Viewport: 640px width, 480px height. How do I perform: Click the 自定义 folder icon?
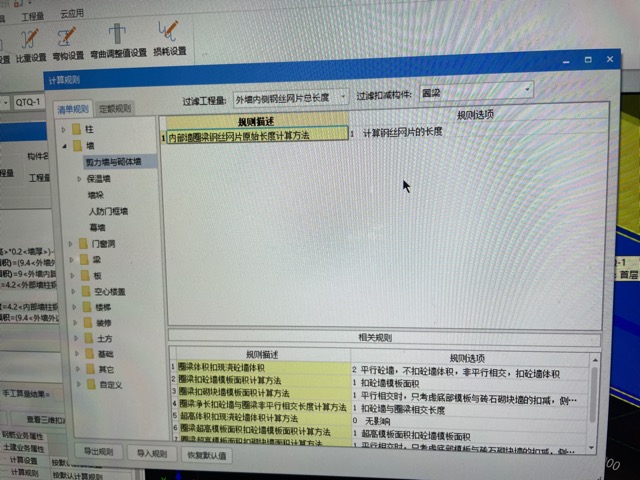click(92, 384)
